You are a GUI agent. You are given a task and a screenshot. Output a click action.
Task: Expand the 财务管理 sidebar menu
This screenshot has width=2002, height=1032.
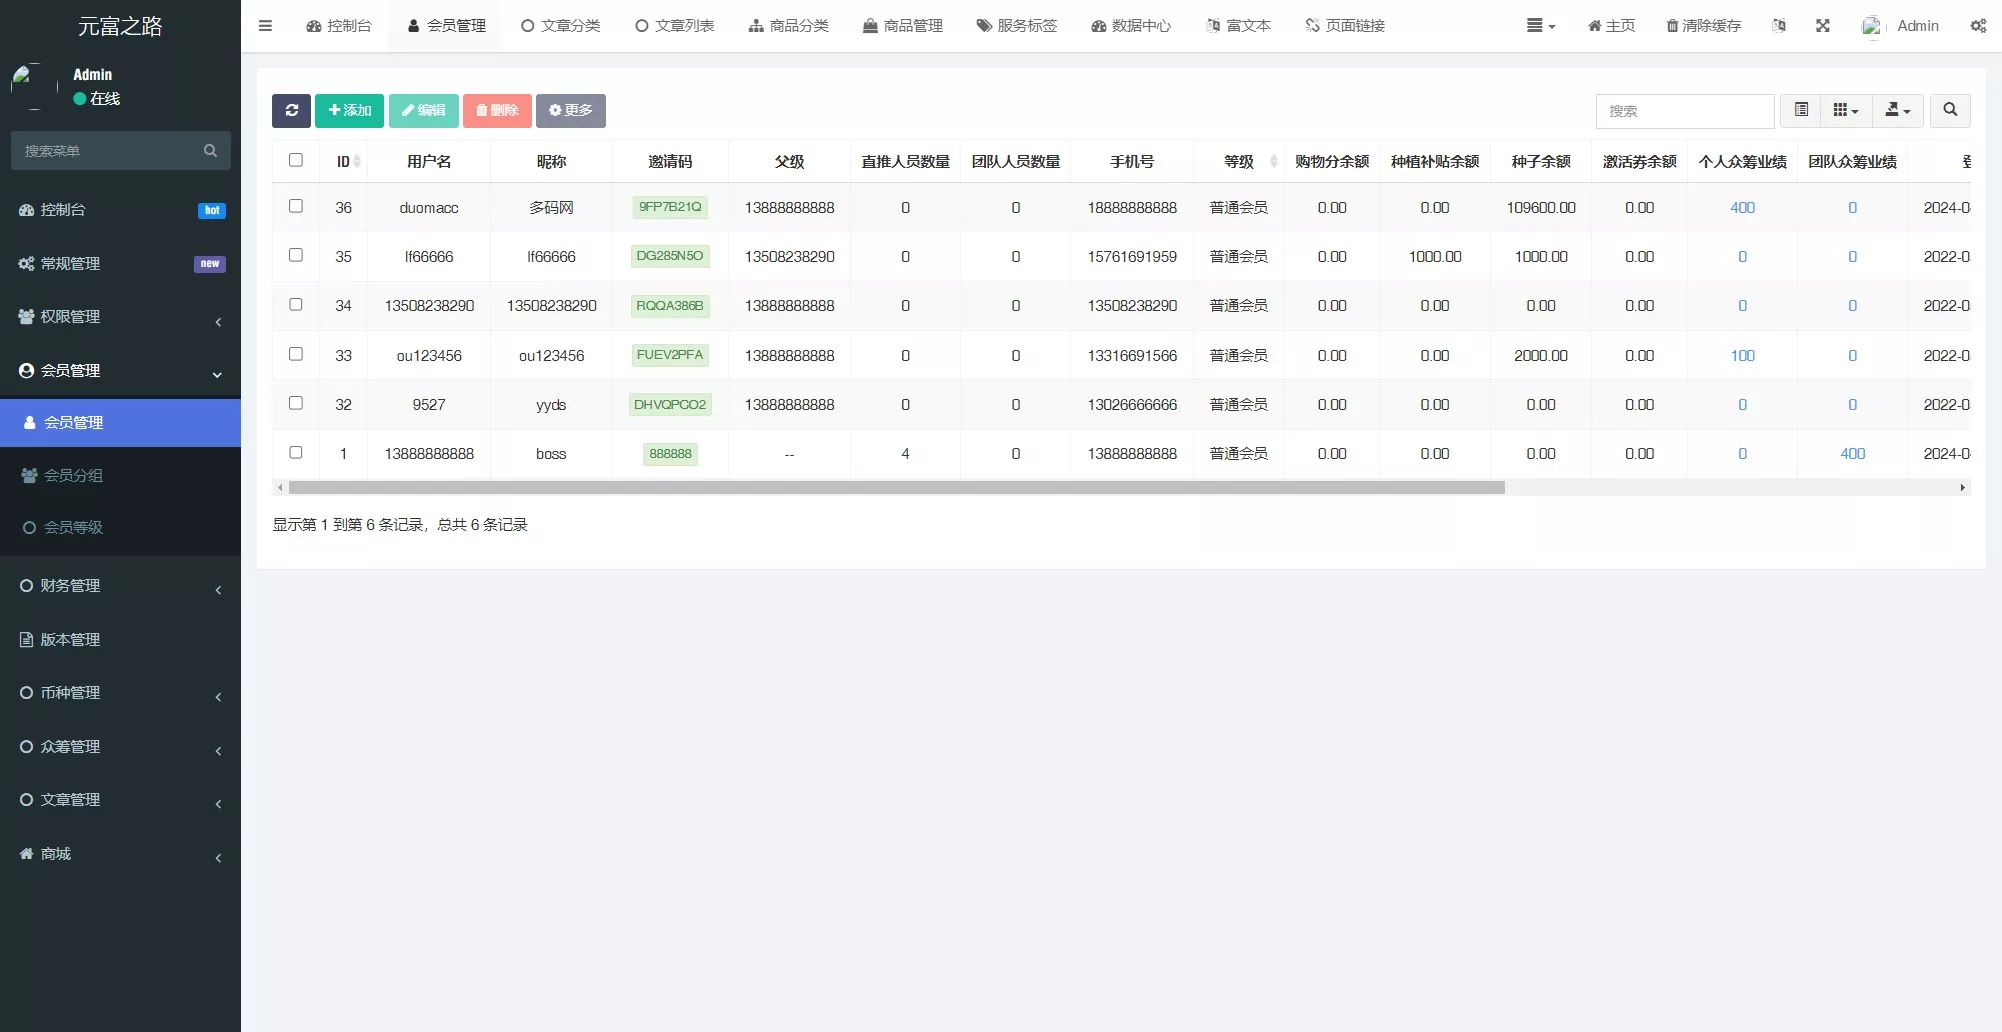120,586
